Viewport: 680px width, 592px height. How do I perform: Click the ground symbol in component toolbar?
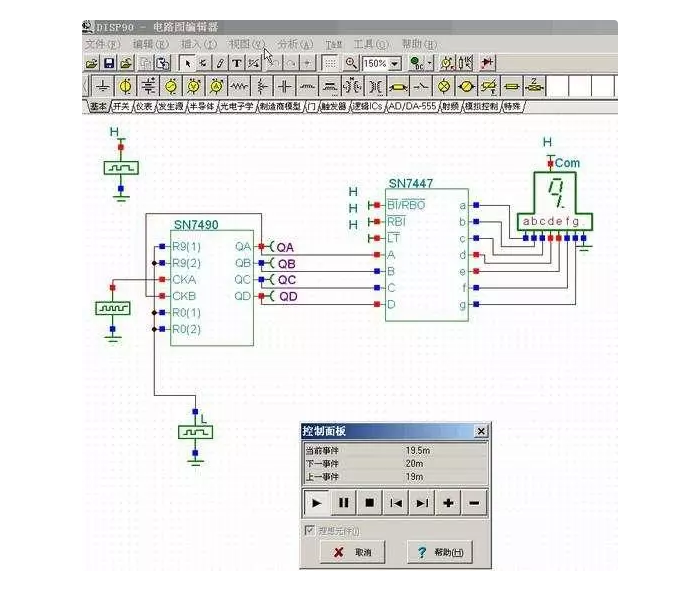point(103,86)
